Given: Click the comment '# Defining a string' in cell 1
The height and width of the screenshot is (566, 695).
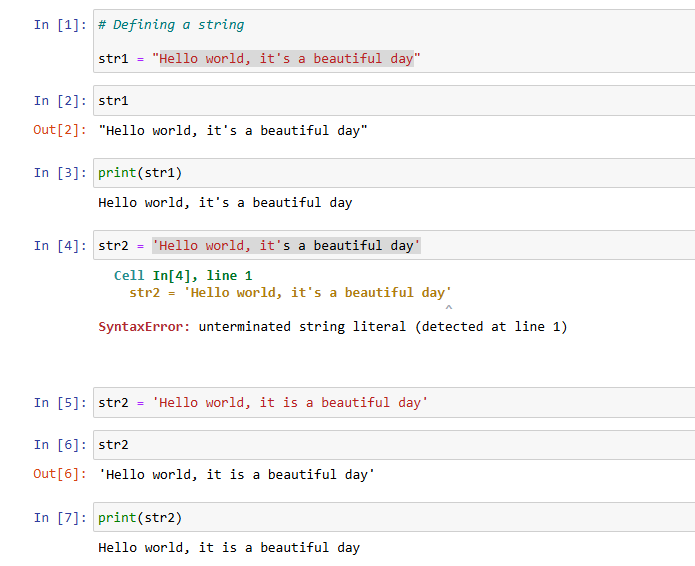Looking at the screenshot, I should [171, 25].
